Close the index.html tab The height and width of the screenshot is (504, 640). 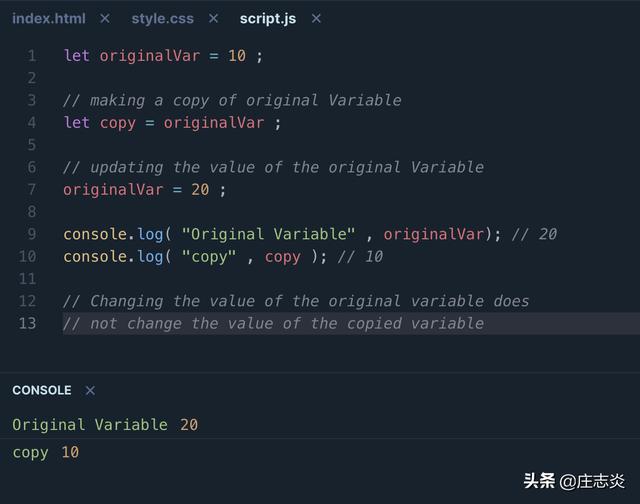(x=105, y=19)
